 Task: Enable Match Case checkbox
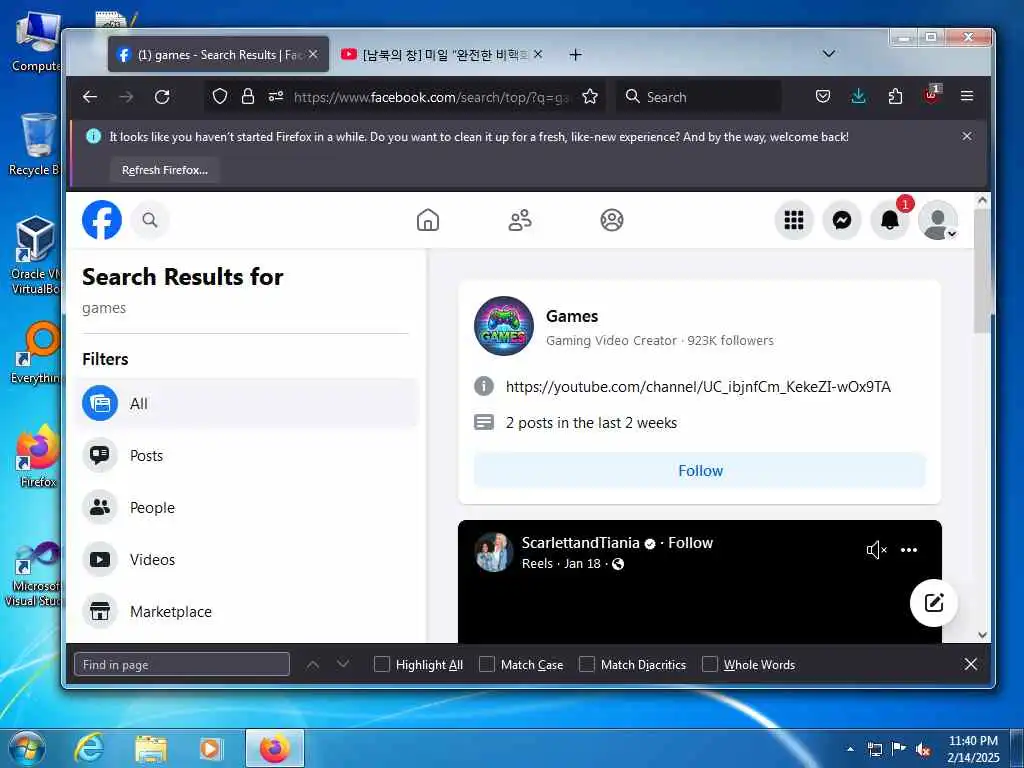coord(487,664)
